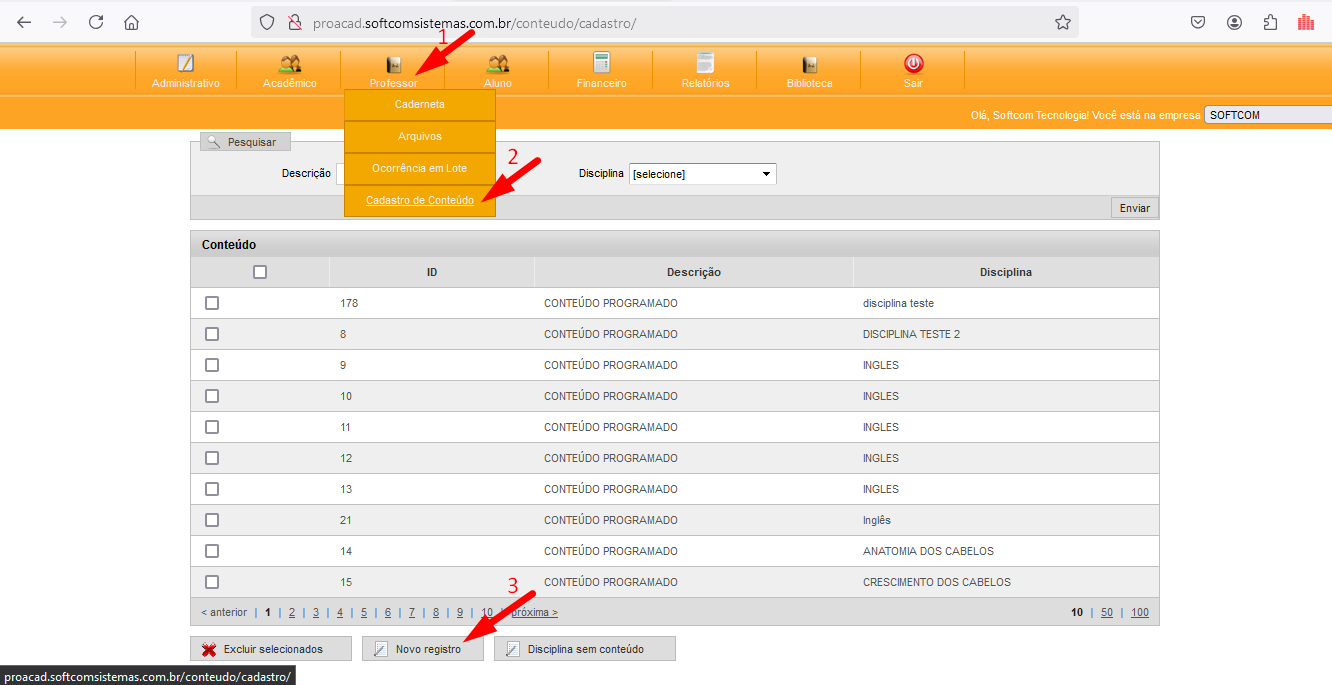The width and height of the screenshot is (1332, 685).
Task: Go to page 5 of results
Action: (364, 612)
